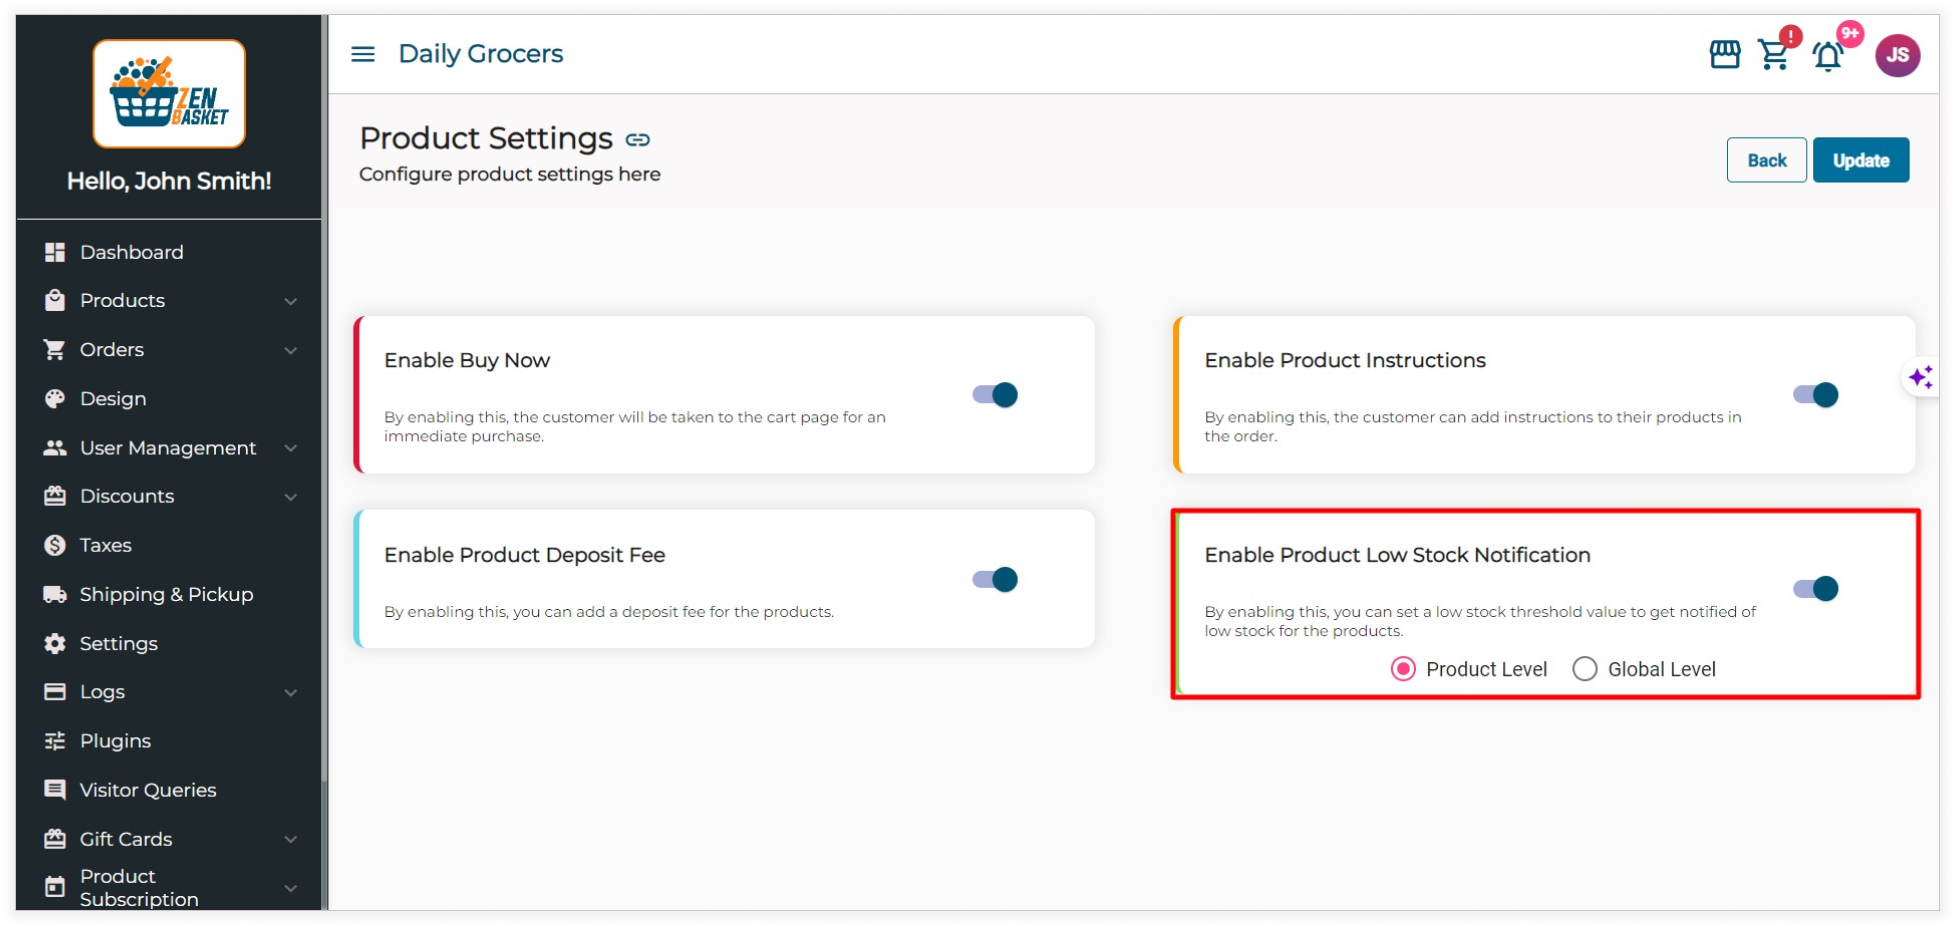Expand the Products submenu chevron

coord(291,301)
